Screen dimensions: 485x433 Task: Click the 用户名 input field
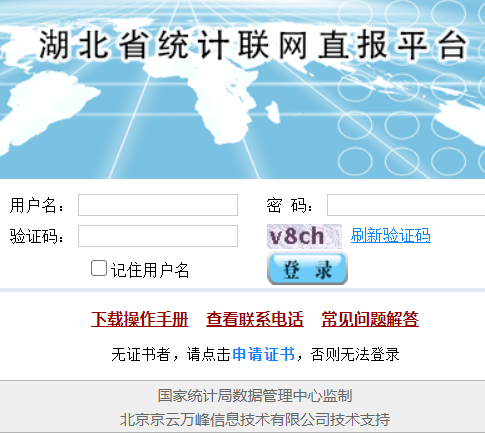(x=158, y=205)
